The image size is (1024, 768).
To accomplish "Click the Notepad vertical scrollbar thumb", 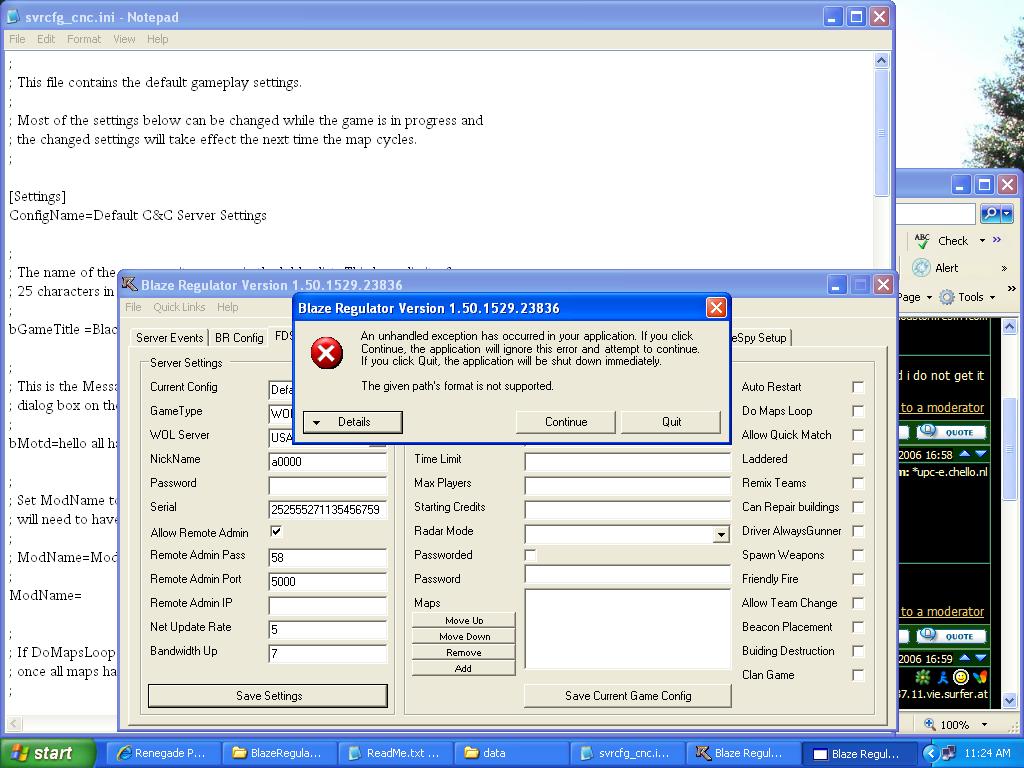I will point(881,132).
